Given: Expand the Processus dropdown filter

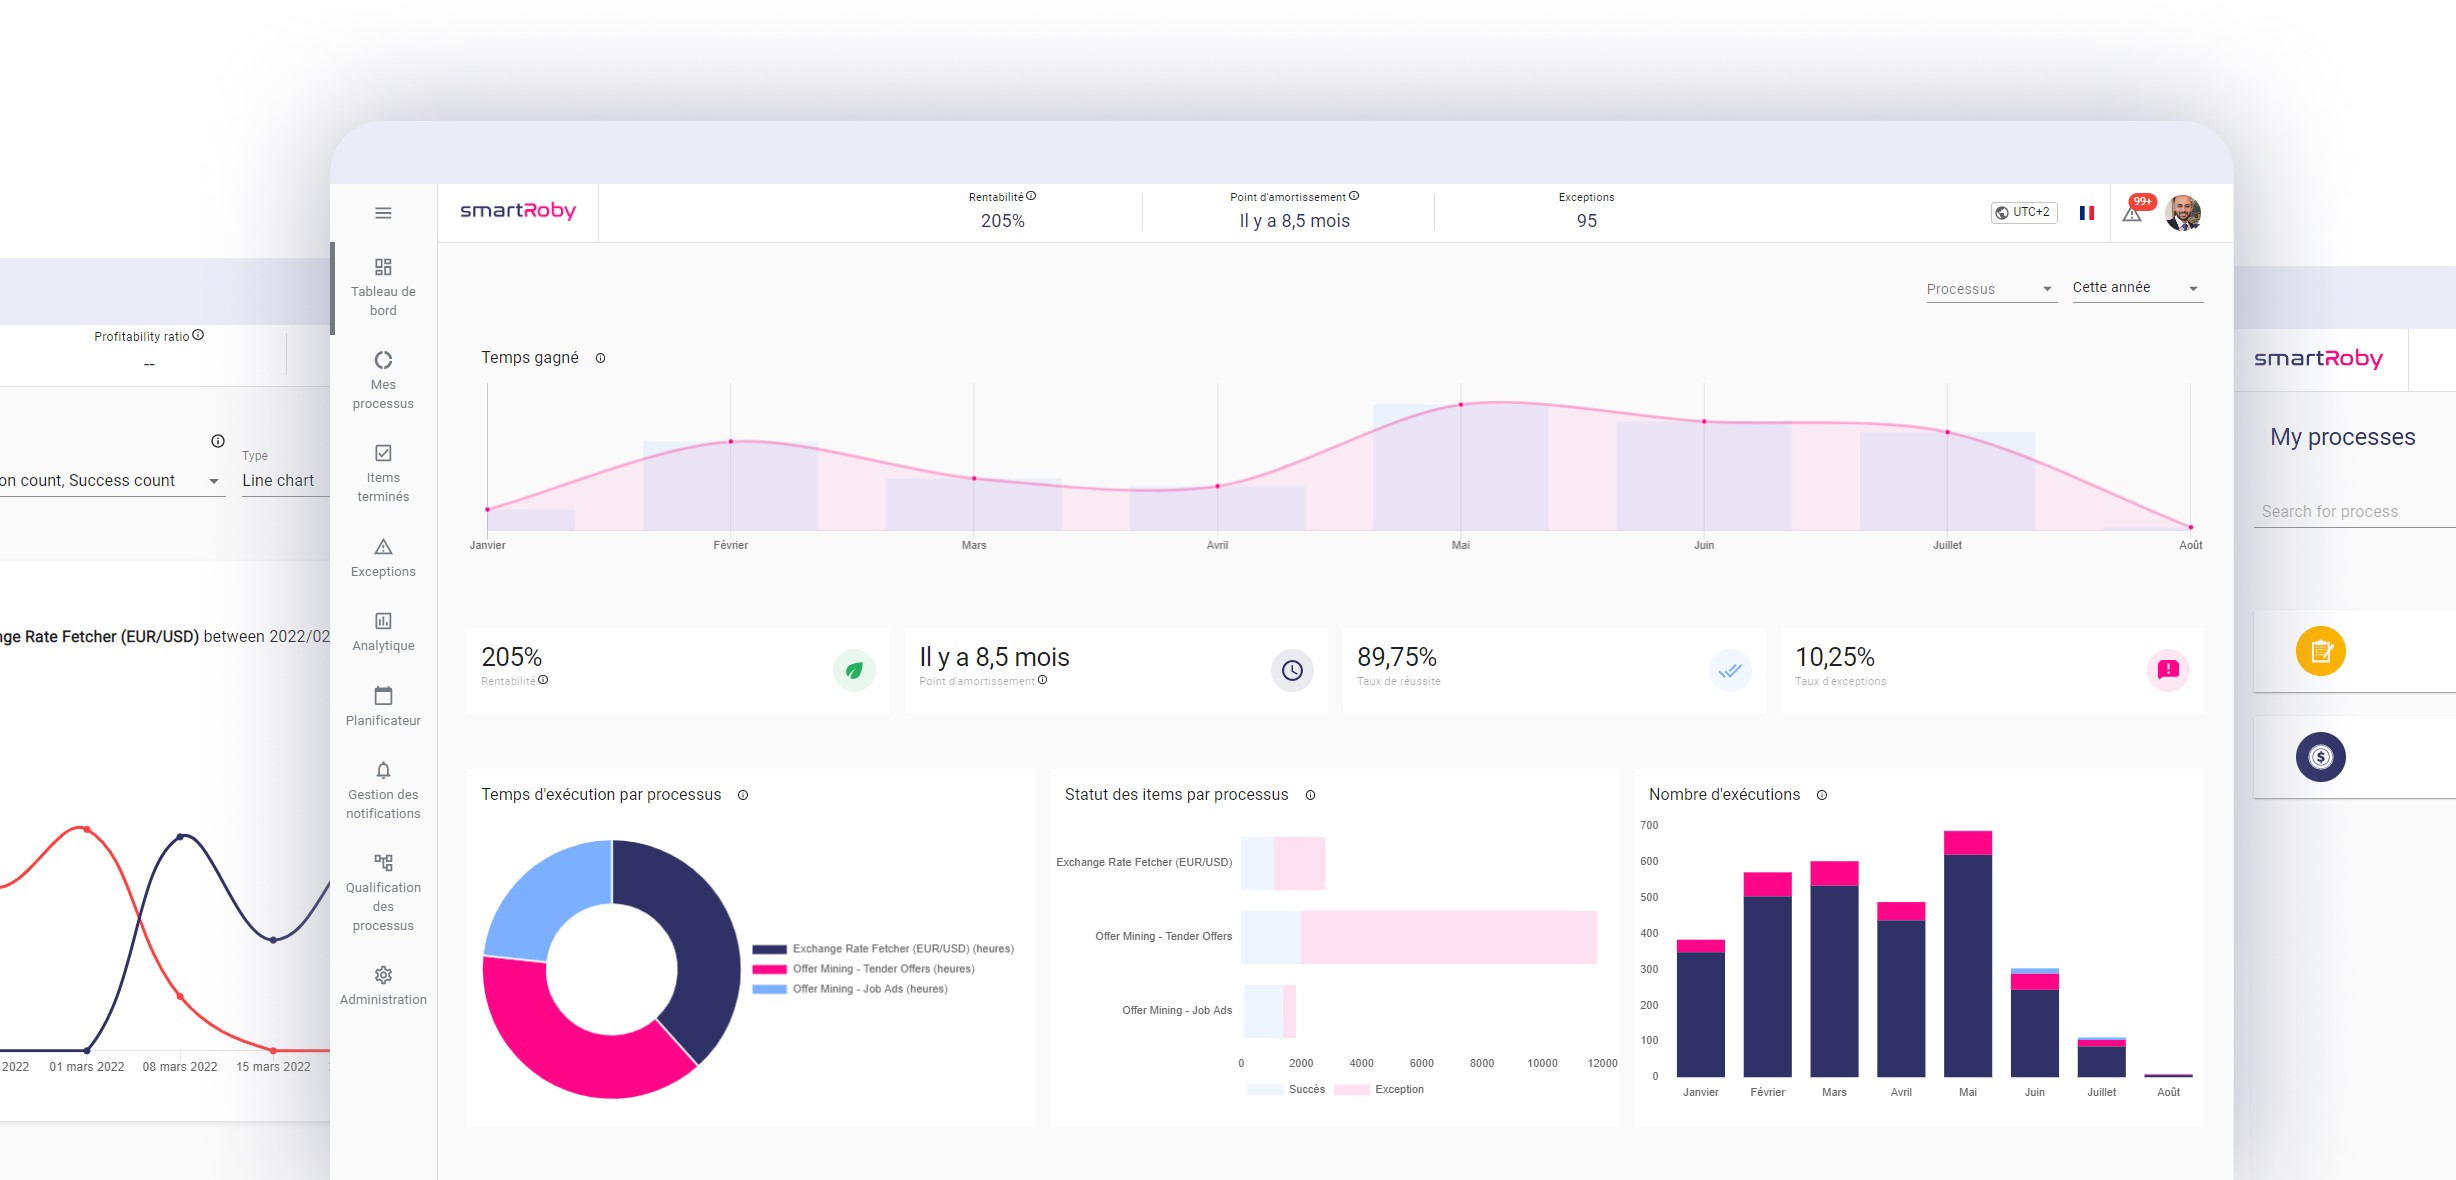Looking at the screenshot, I should [x=1991, y=289].
